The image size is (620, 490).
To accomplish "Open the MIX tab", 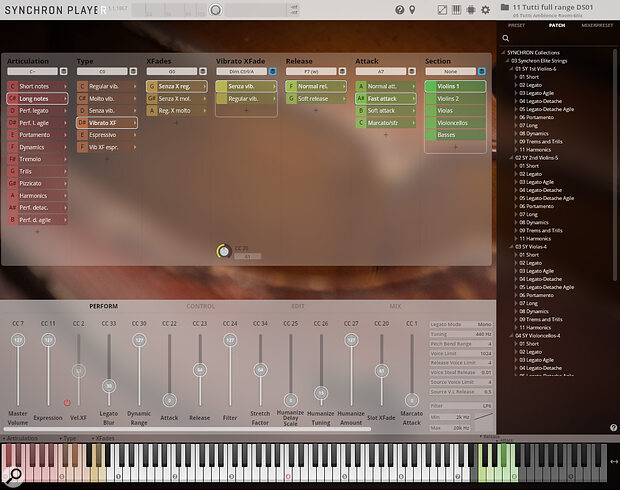I will coord(395,306).
